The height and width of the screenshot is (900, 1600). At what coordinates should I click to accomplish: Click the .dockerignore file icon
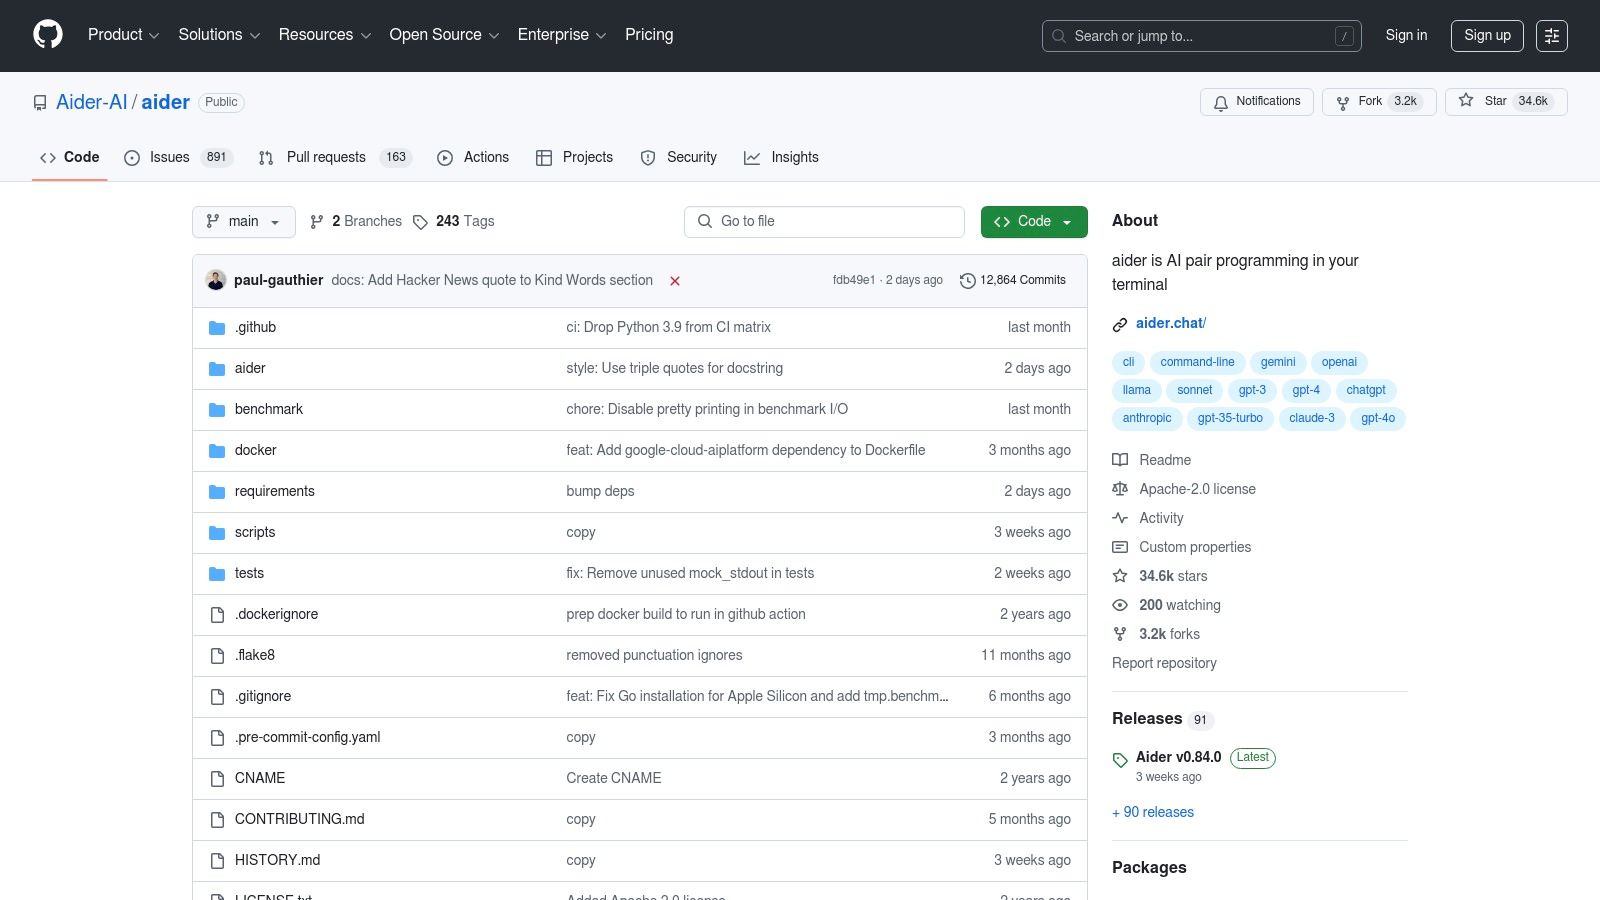217,615
